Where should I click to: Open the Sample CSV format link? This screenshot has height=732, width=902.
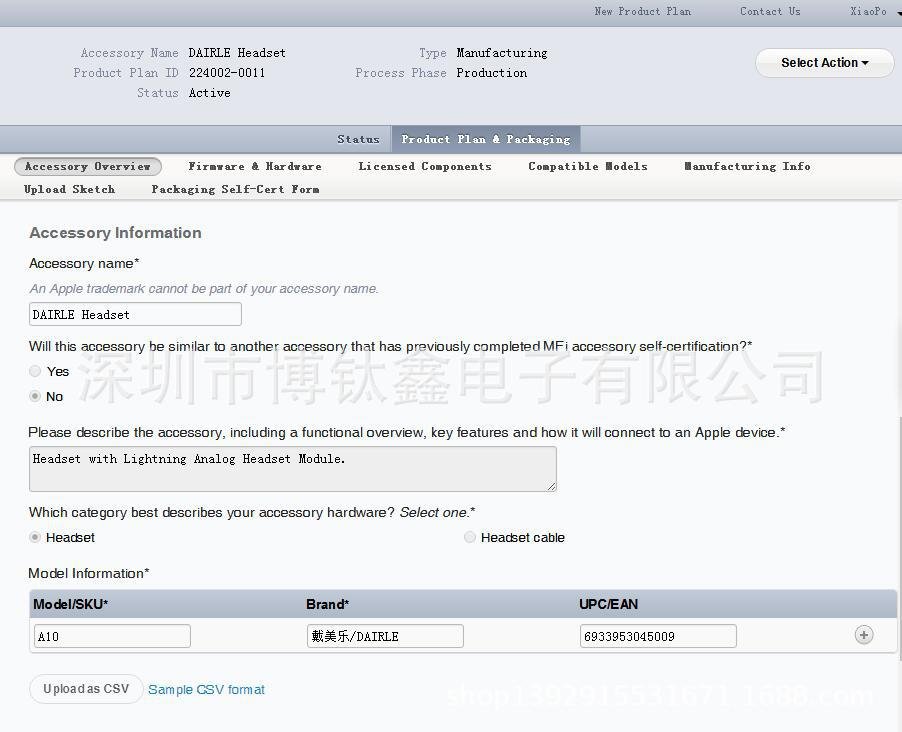tap(206, 690)
